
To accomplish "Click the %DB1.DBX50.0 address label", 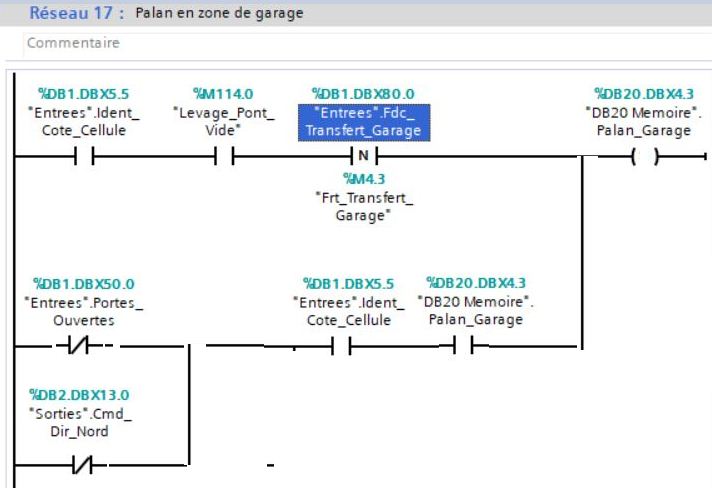I will click(x=83, y=284).
